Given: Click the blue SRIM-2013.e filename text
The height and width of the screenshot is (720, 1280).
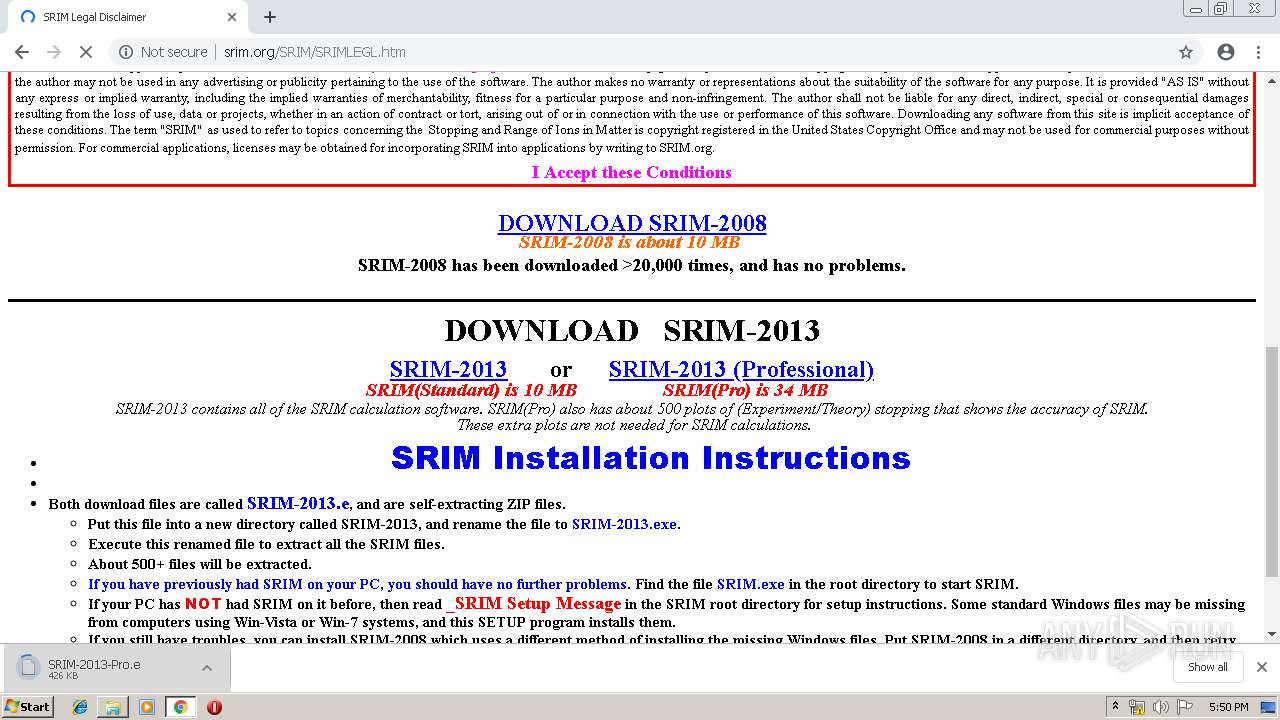Looking at the screenshot, I should [298, 503].
